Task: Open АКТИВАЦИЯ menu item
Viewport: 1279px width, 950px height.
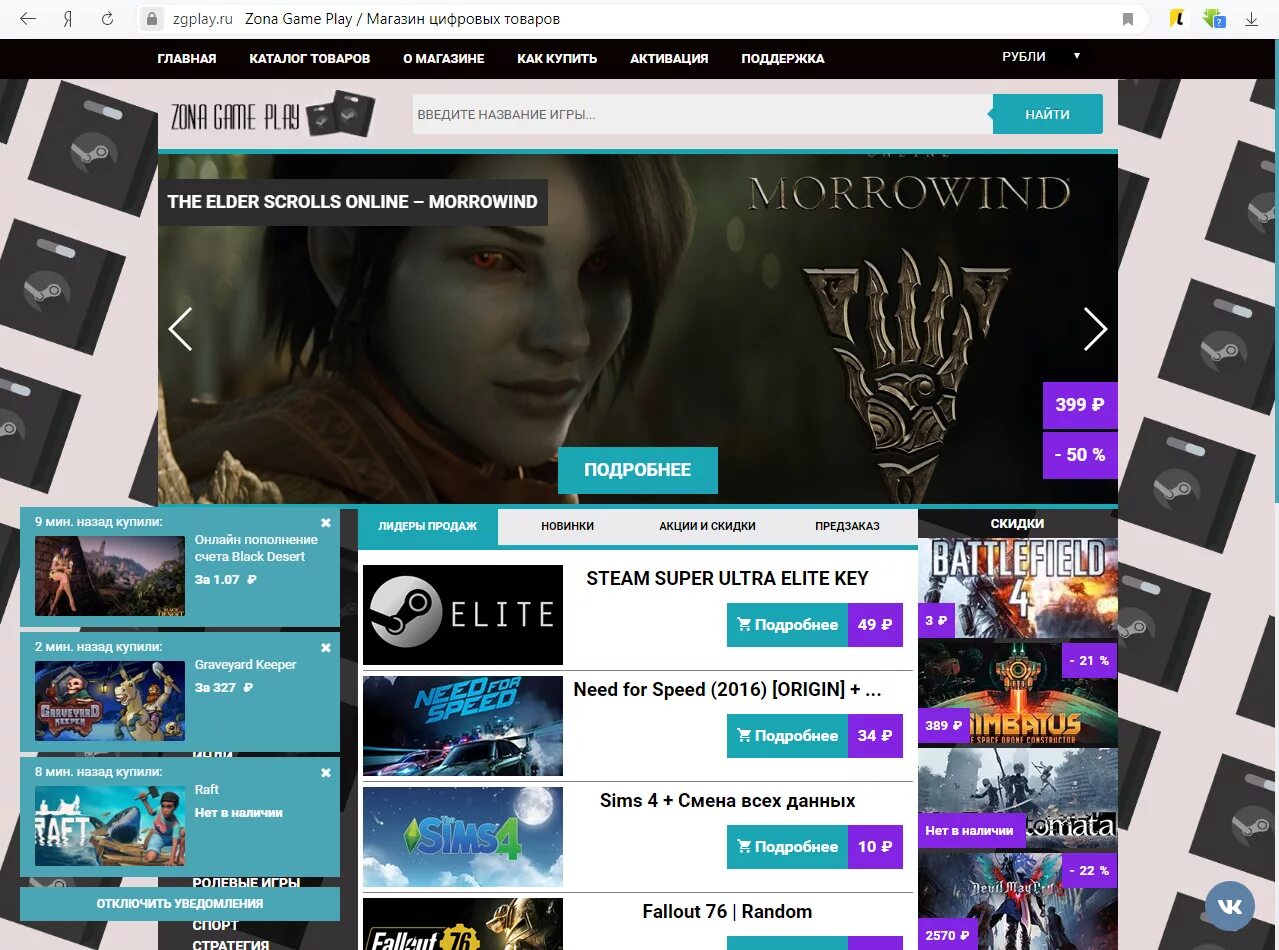Action: [669, 59]
